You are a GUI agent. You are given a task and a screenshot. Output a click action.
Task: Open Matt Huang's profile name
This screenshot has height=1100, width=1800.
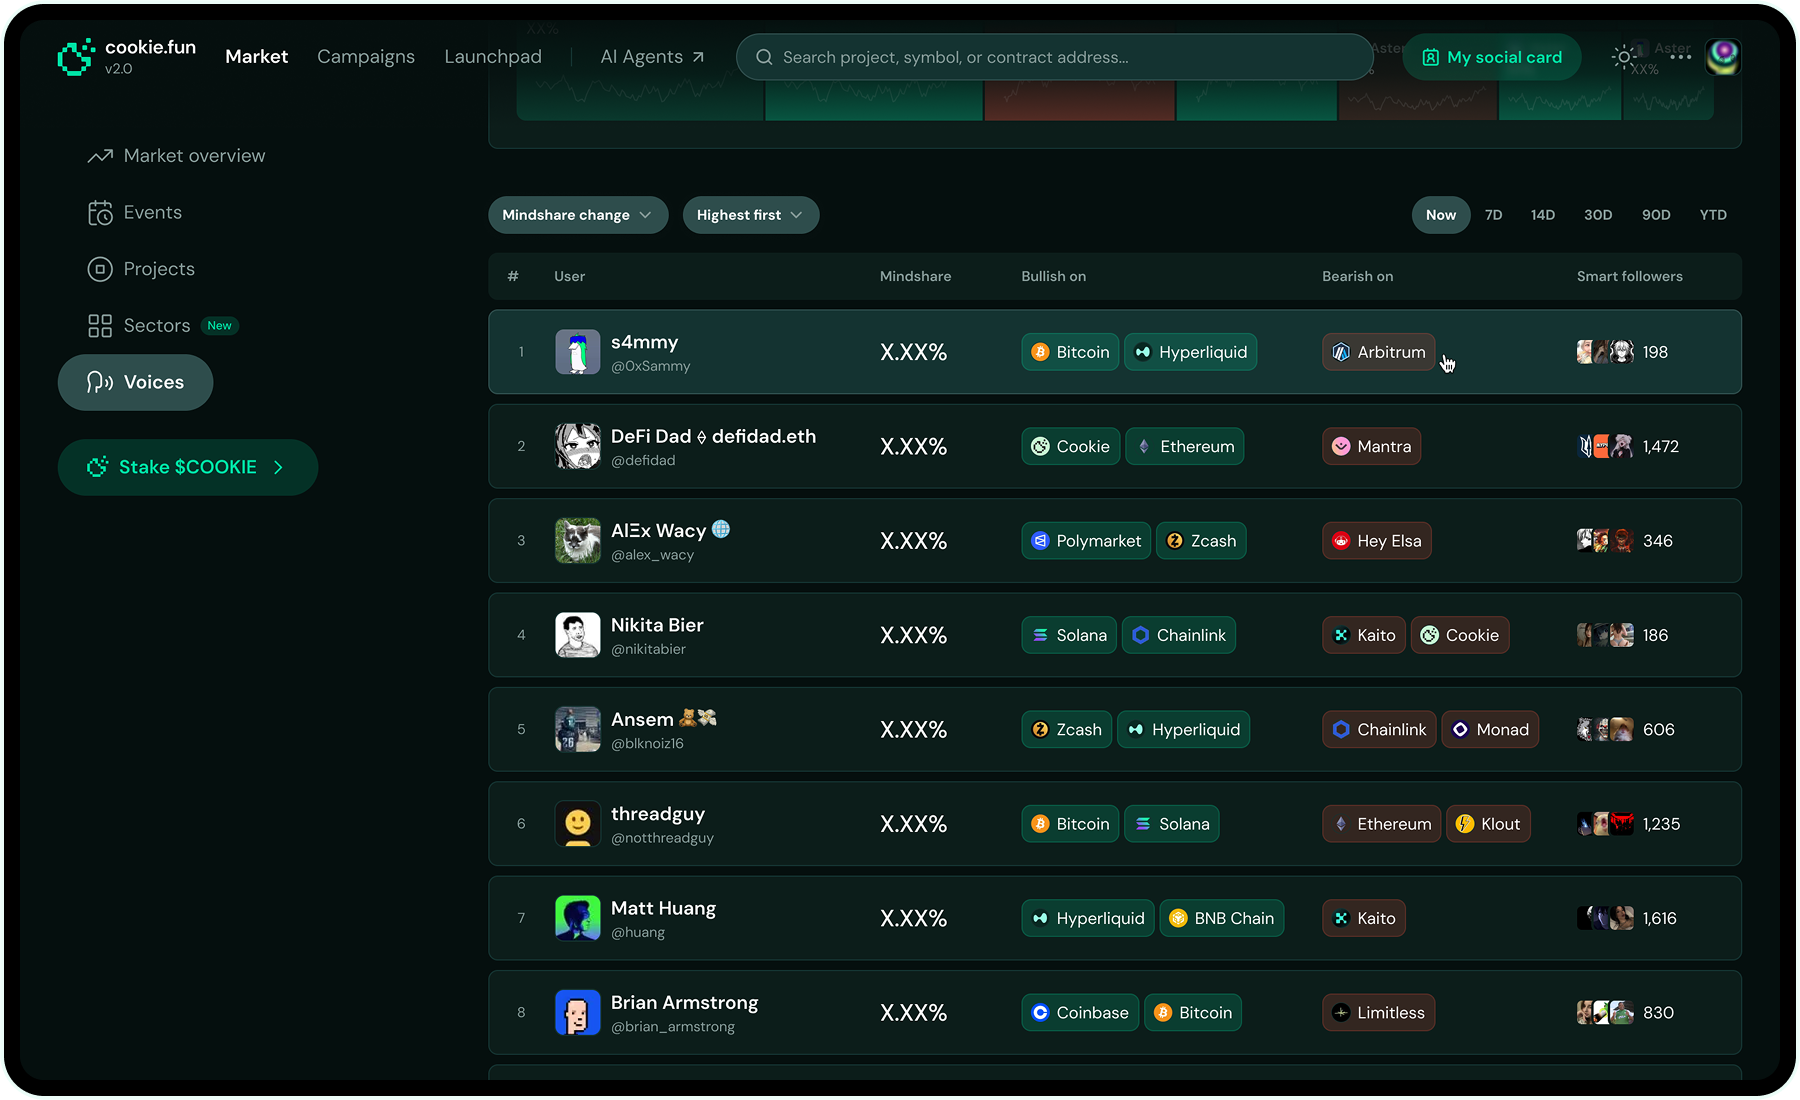pyautogui.click(x=663, y=908)
